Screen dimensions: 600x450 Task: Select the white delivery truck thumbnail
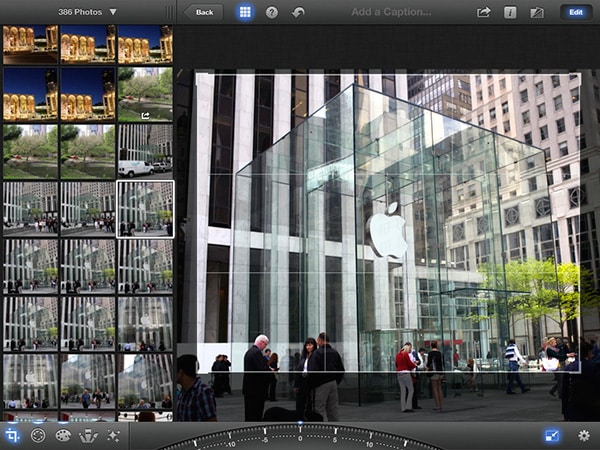pos(145,150)
